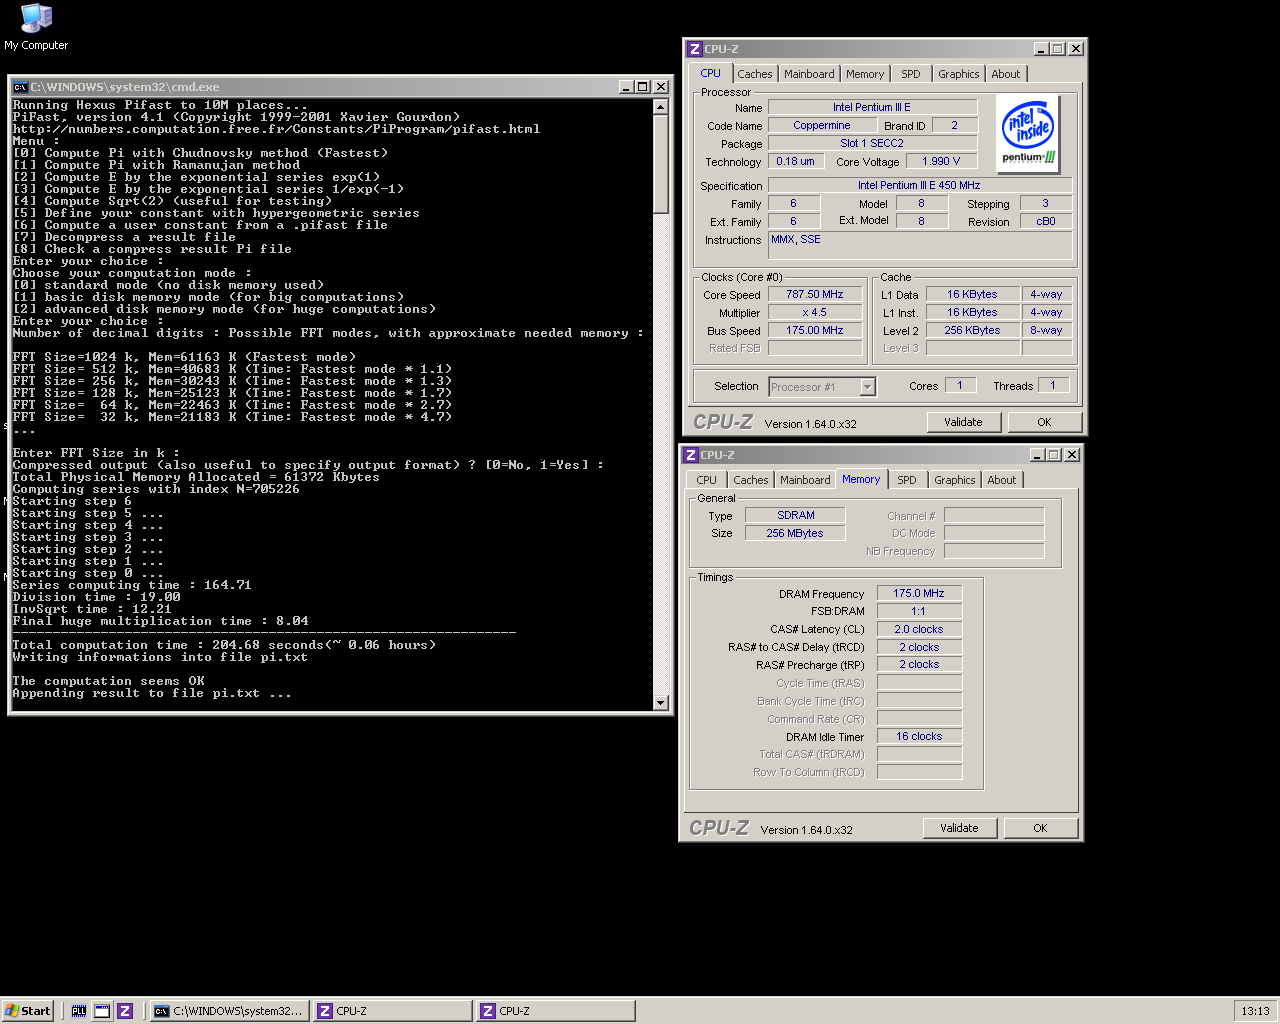The image size is (1280, 1024).
Task: Click the Instructions field MMX, SSE
Action: 920,246
